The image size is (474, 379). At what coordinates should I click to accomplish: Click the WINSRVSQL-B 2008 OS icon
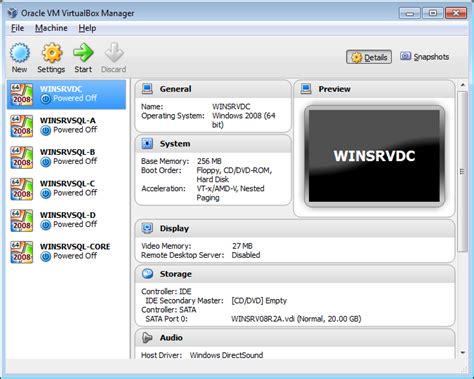click(22, 157)
